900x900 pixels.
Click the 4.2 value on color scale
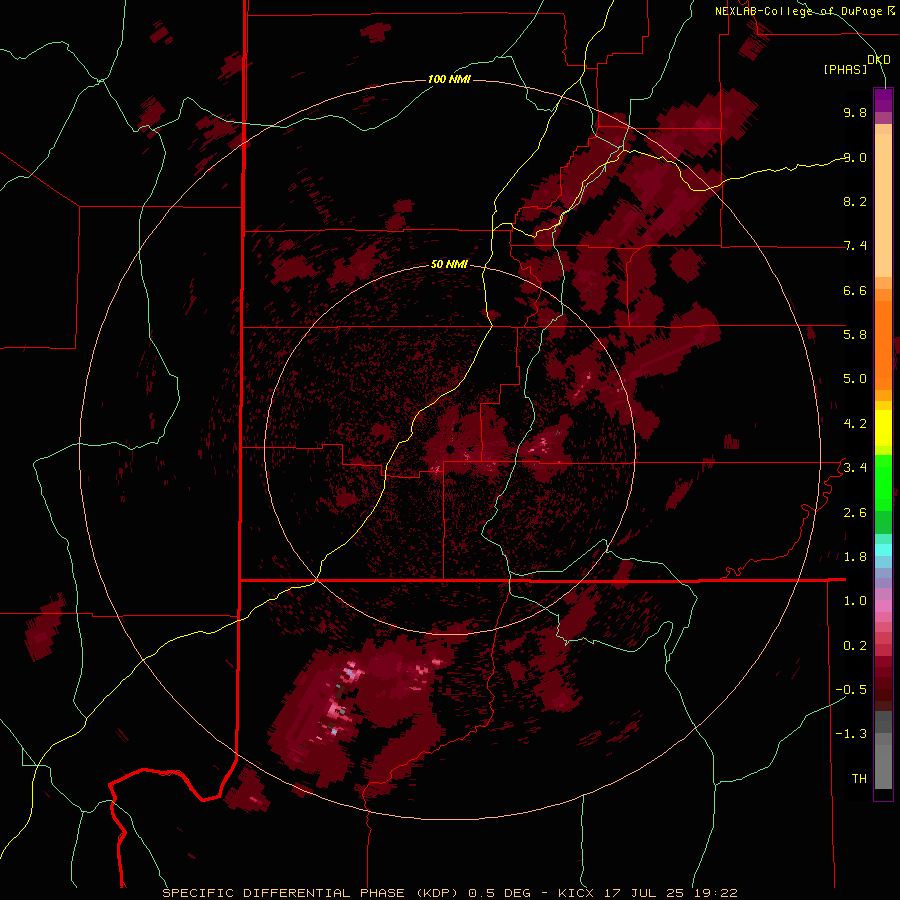[855, 424]
